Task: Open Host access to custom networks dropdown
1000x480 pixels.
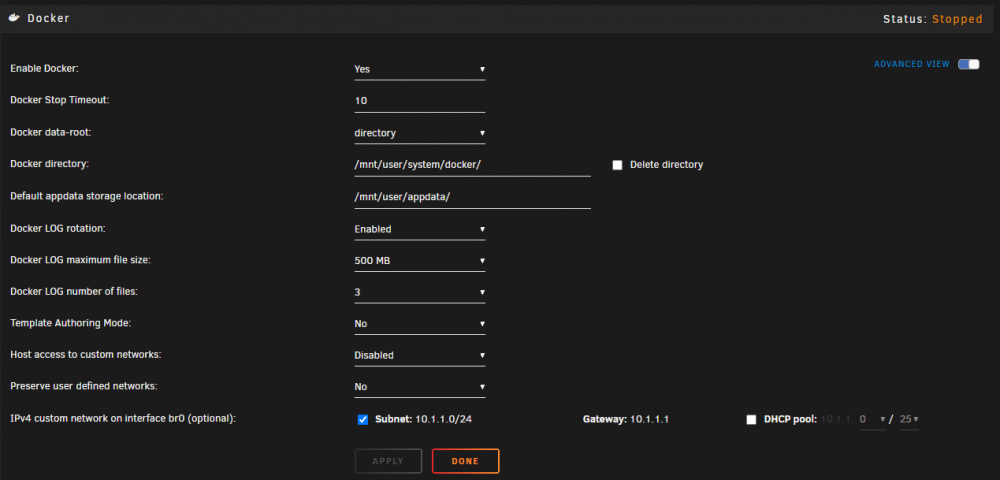Action: click(420, 356)
